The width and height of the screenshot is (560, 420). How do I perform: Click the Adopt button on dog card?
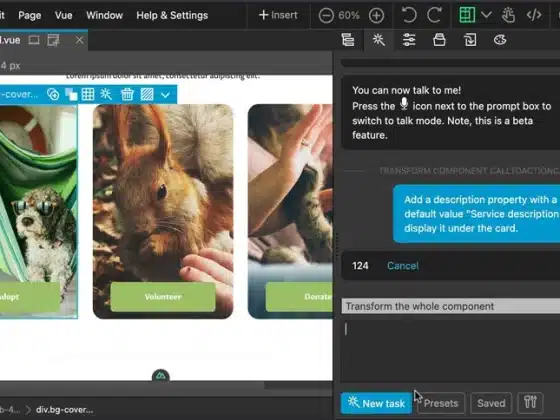click(x=30, y=296)
